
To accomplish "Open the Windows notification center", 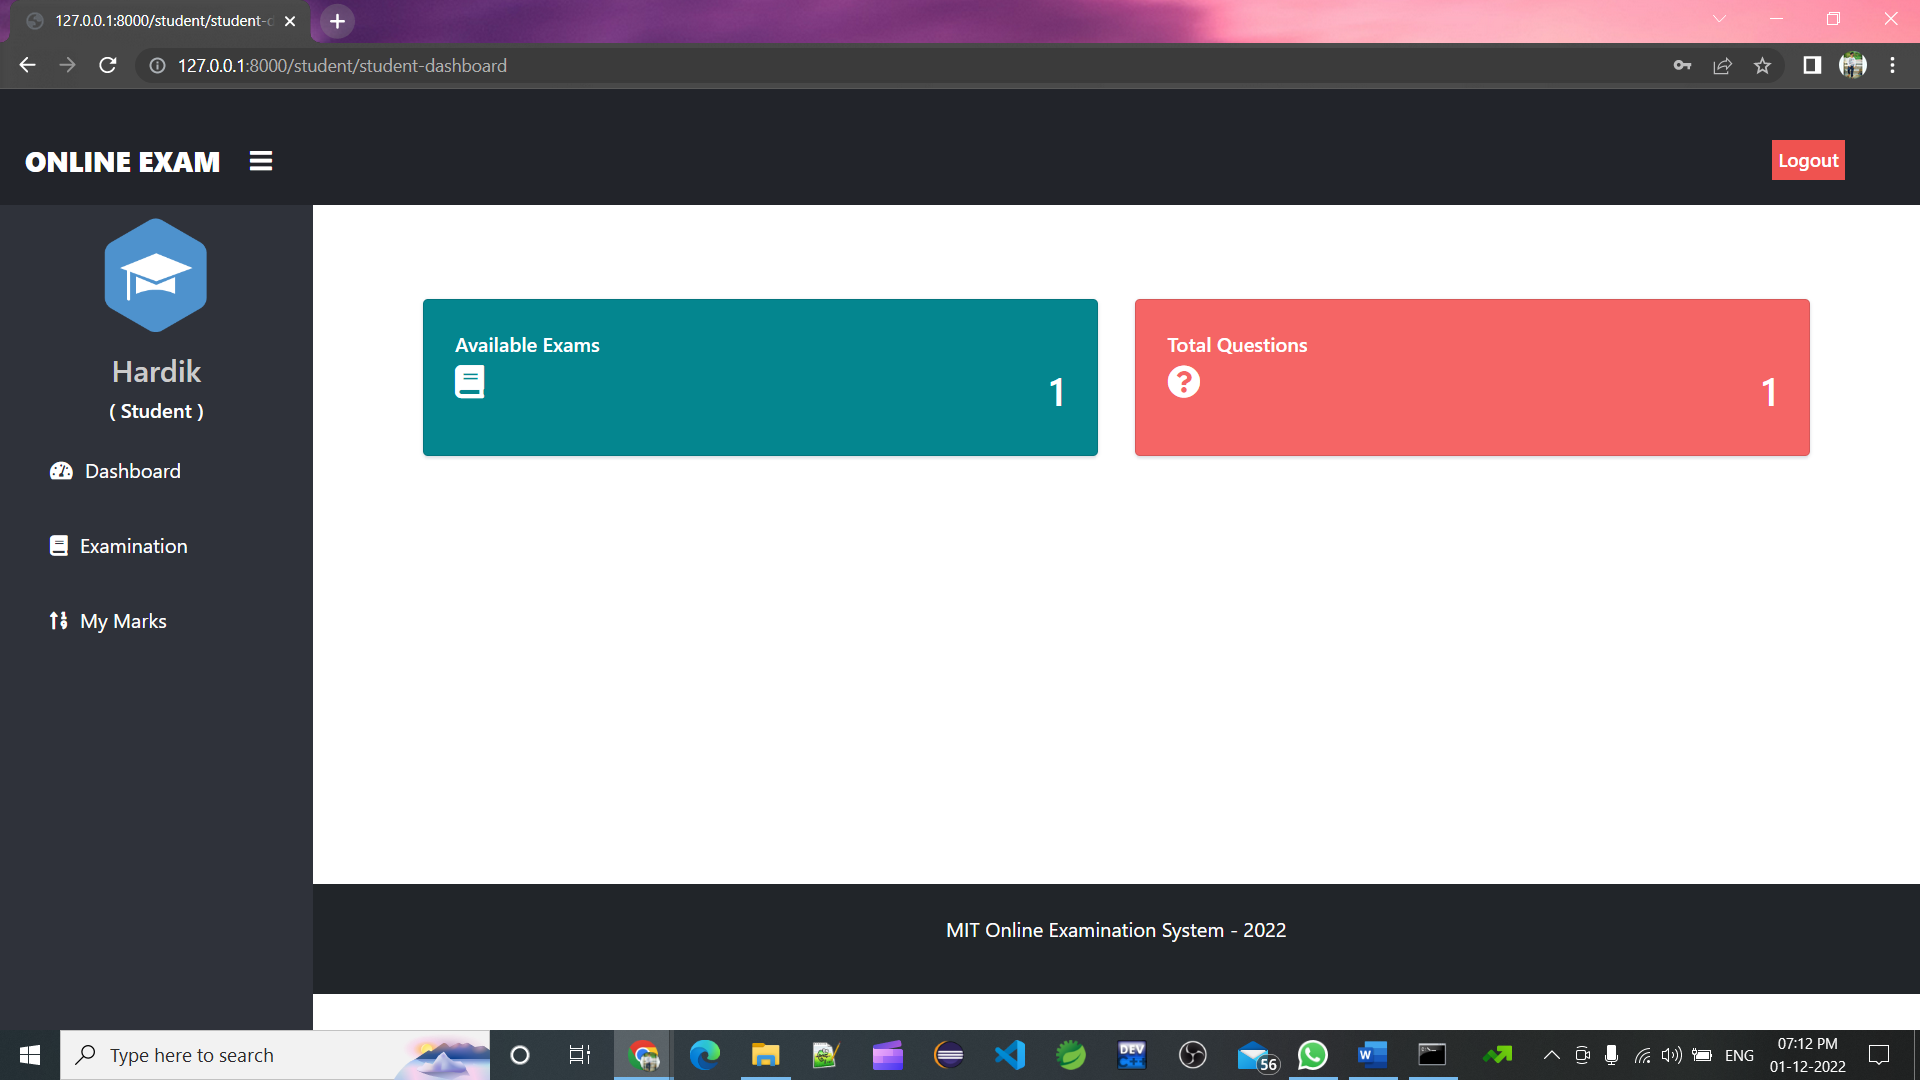I will 1879,1055.
